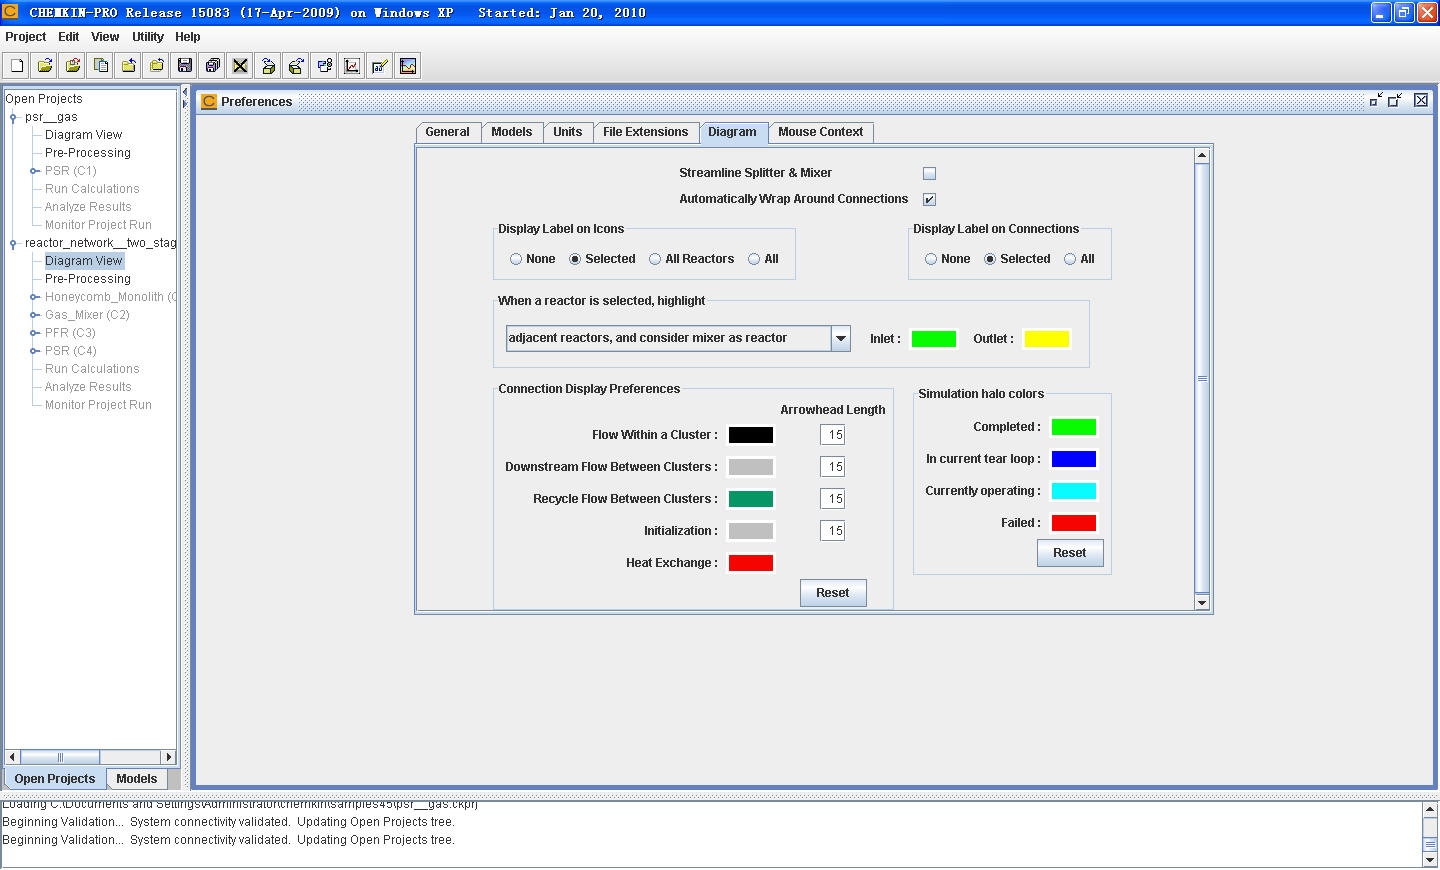The width and height of the screenshot is (1440, 870).
Task: Click the In current tear loop blue swatch
Action: (x=1074, y=459)
